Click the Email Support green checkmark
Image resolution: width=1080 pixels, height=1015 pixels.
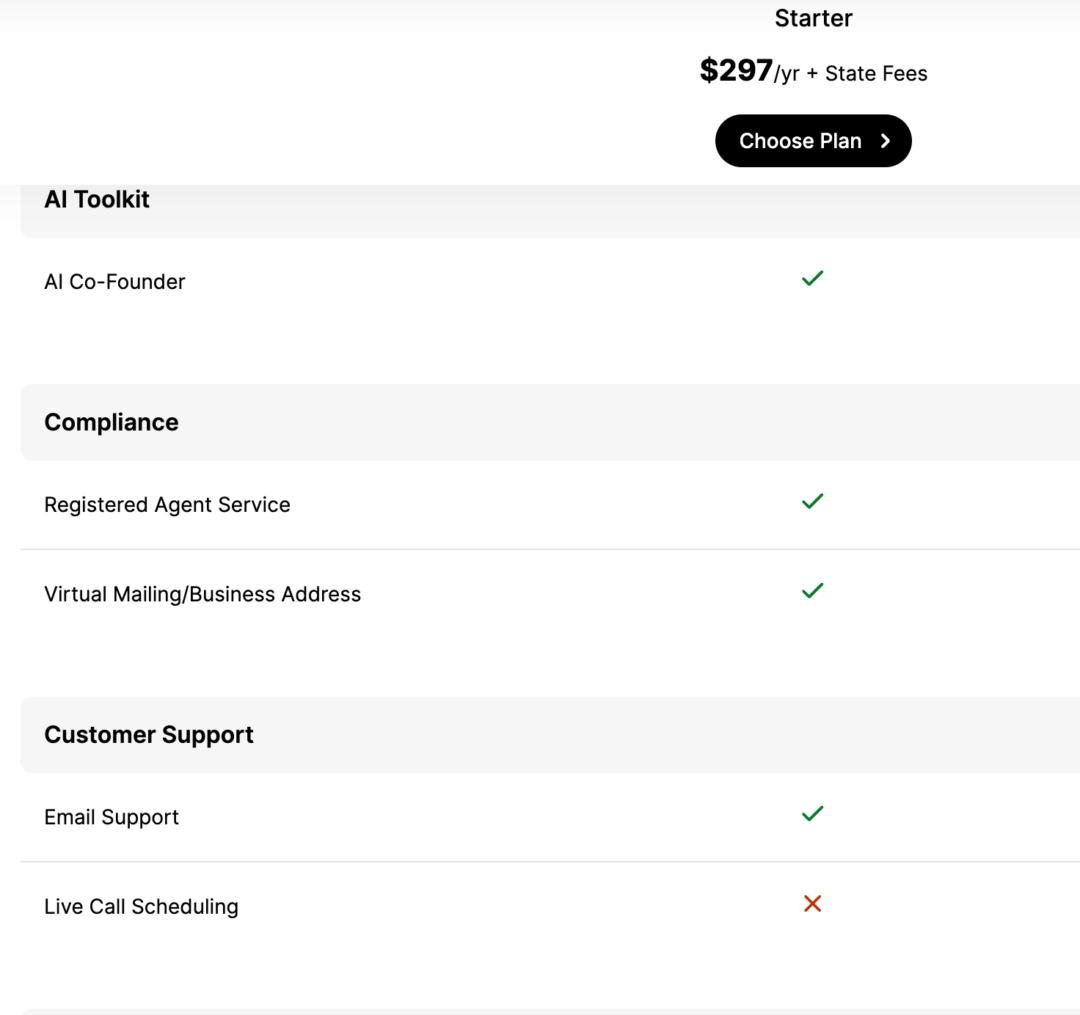[x=812, y=813]
